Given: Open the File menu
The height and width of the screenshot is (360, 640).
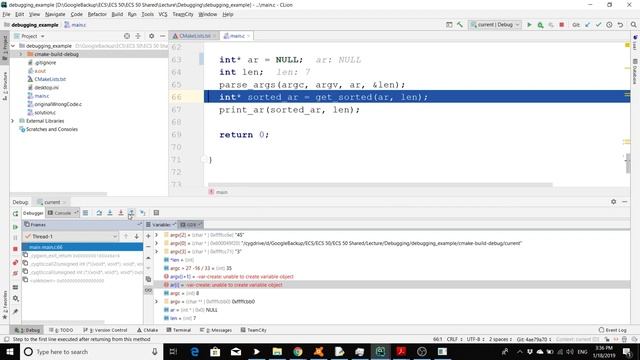Looking at the screenshot, I should 6,14.
